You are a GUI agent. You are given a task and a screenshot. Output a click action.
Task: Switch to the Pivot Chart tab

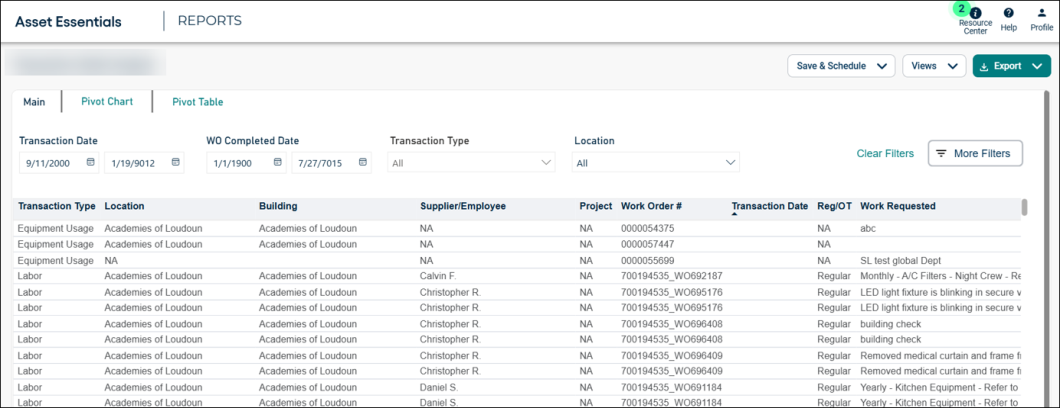coord(107,102)
